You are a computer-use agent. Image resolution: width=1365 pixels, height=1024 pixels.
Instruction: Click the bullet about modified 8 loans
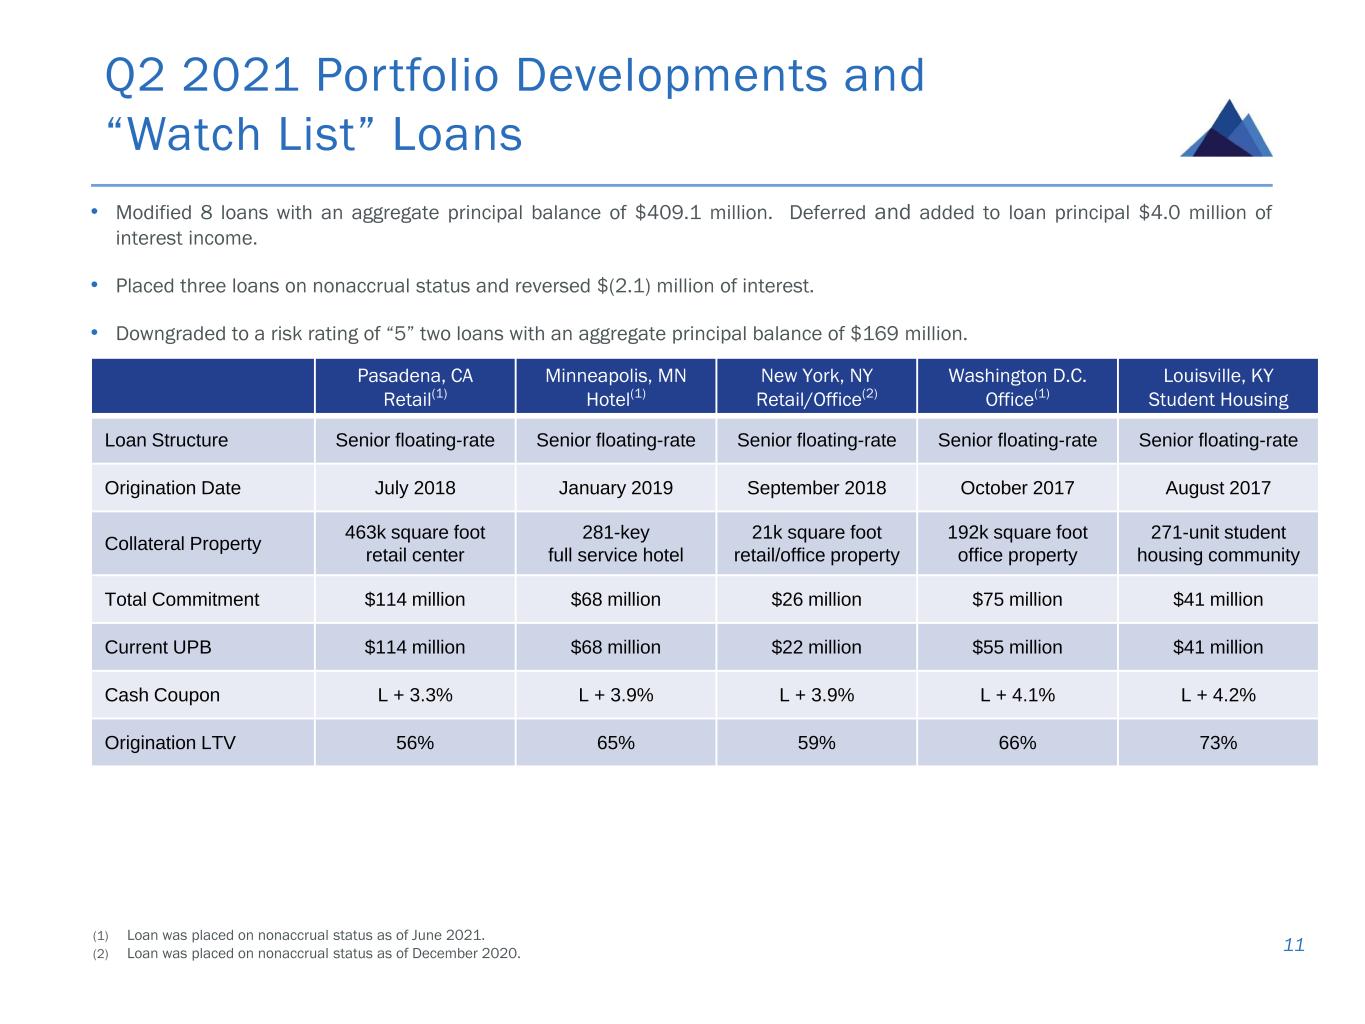[x=693, y=225]
